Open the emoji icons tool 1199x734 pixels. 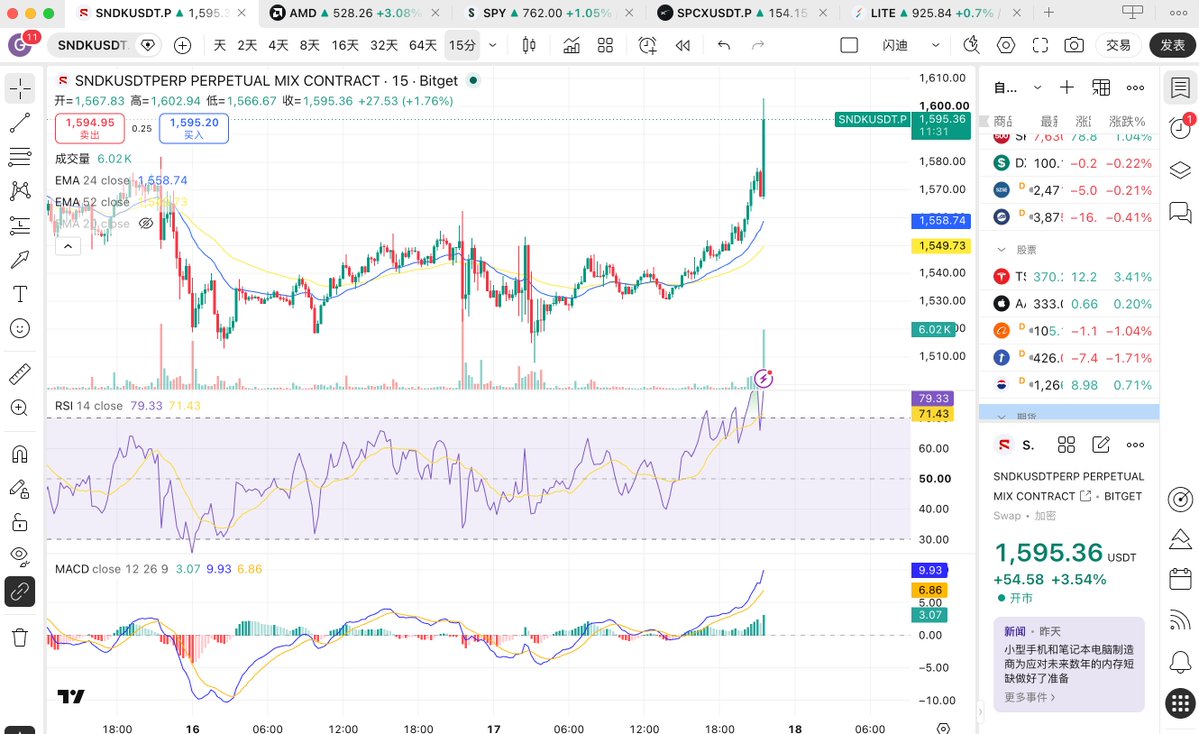point(20,328)
